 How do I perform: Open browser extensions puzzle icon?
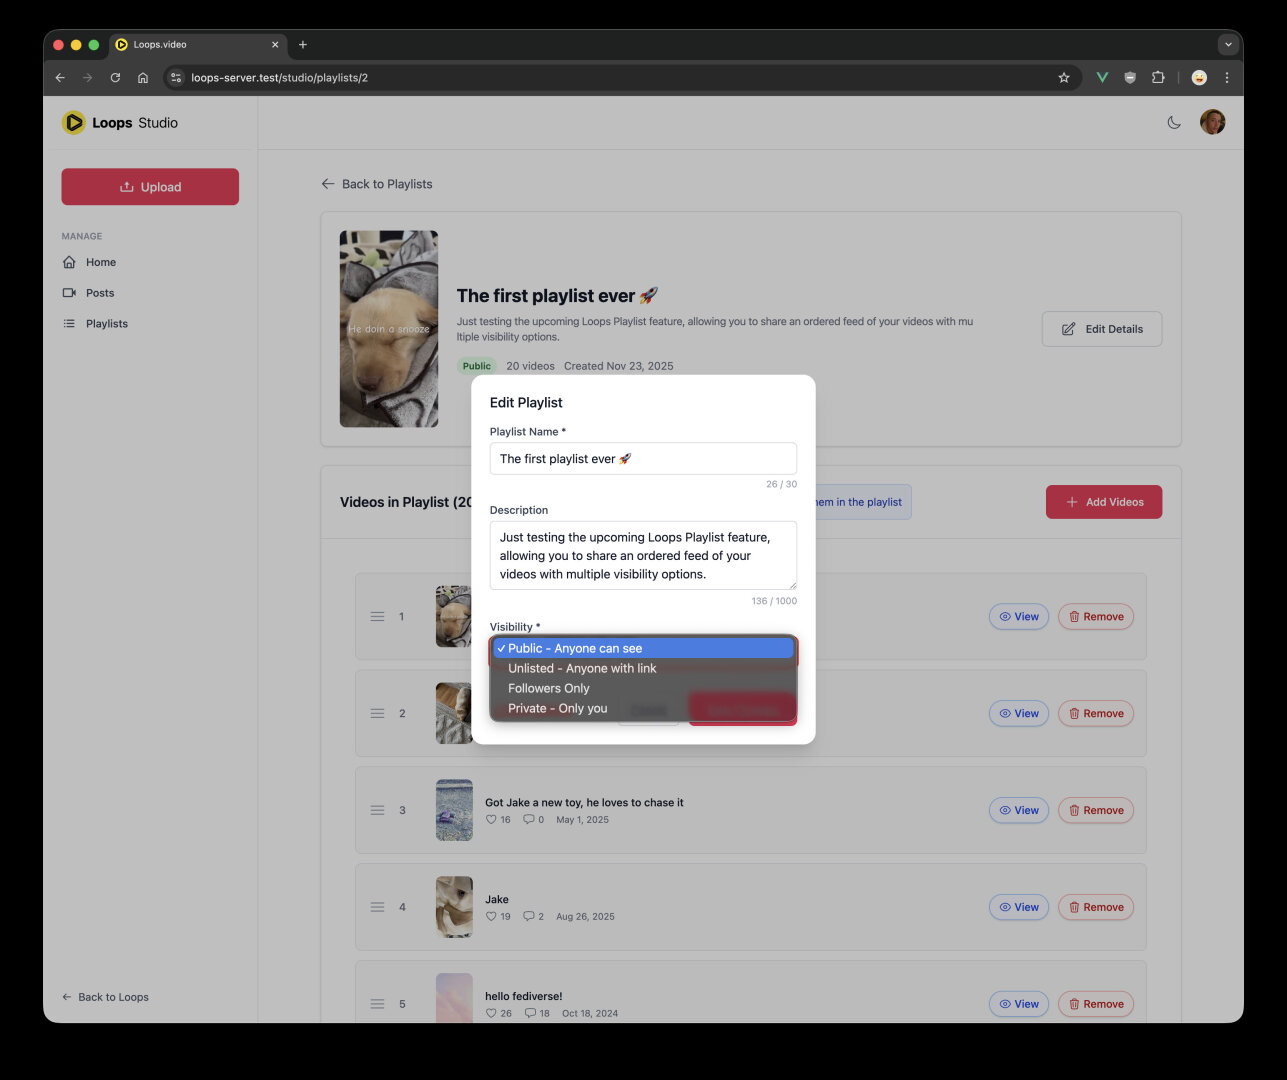click(1158, 78)
